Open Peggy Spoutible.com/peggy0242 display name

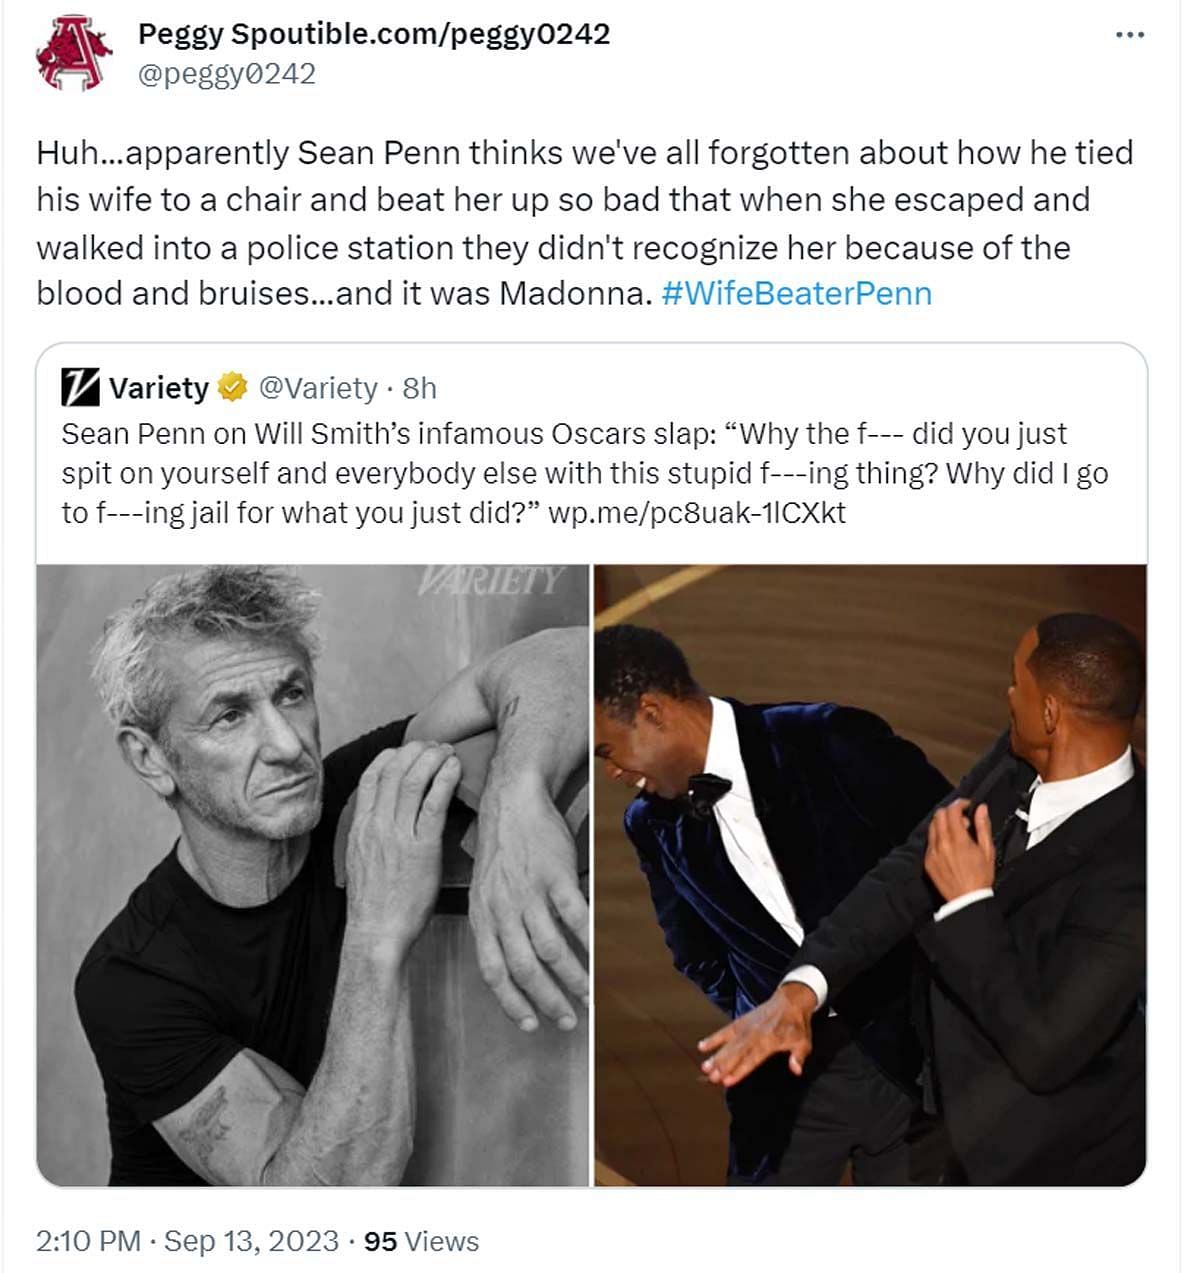pos(373,34)
